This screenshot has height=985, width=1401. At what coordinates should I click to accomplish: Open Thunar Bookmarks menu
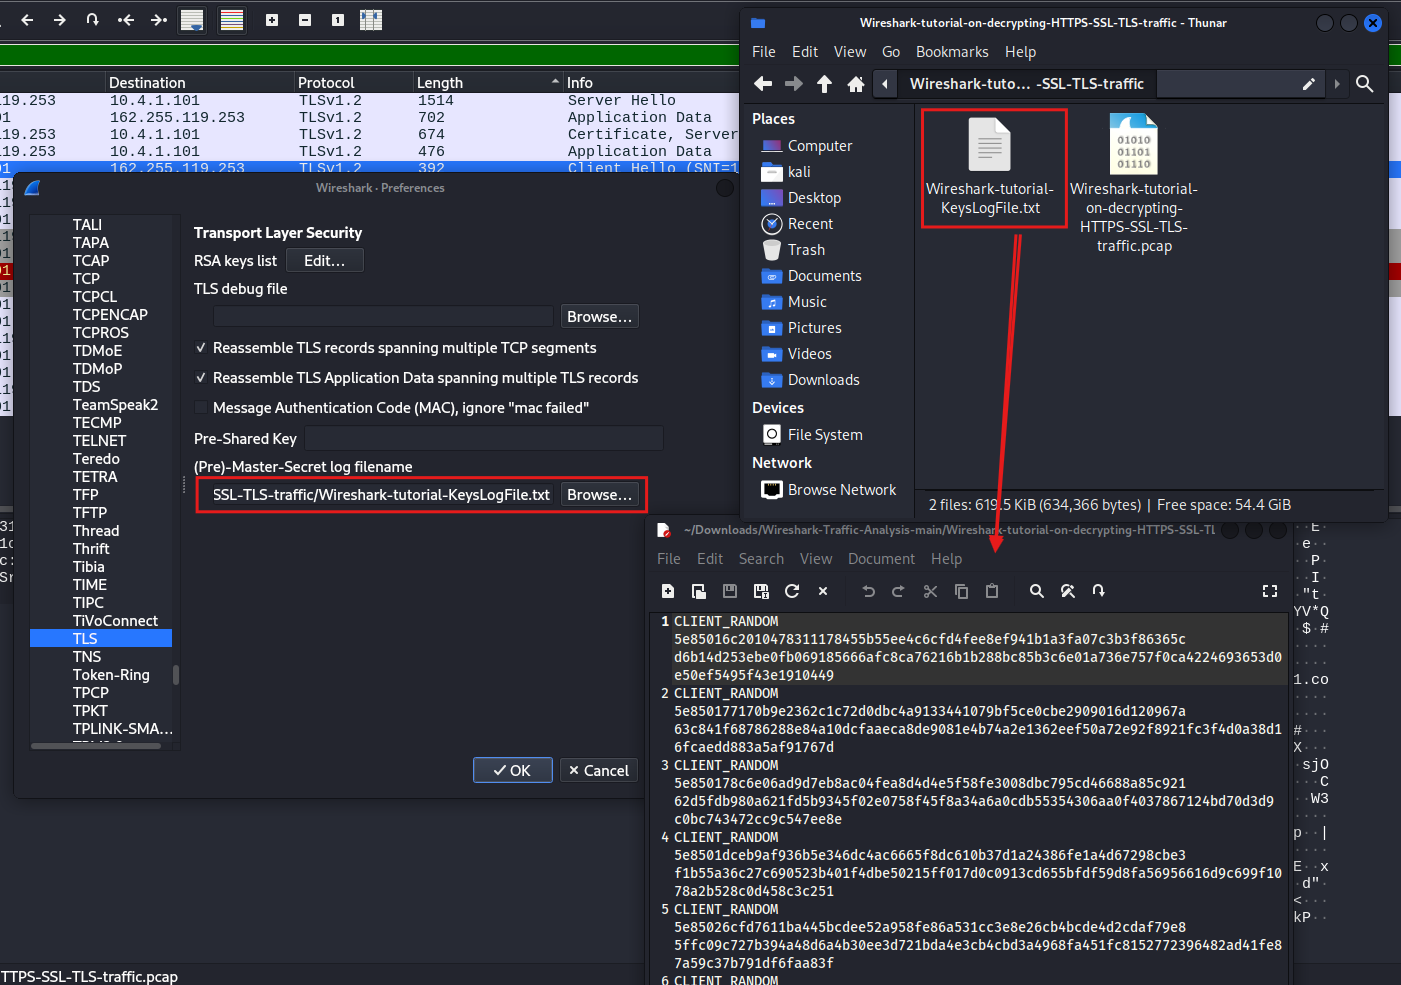tap(952, 52)
